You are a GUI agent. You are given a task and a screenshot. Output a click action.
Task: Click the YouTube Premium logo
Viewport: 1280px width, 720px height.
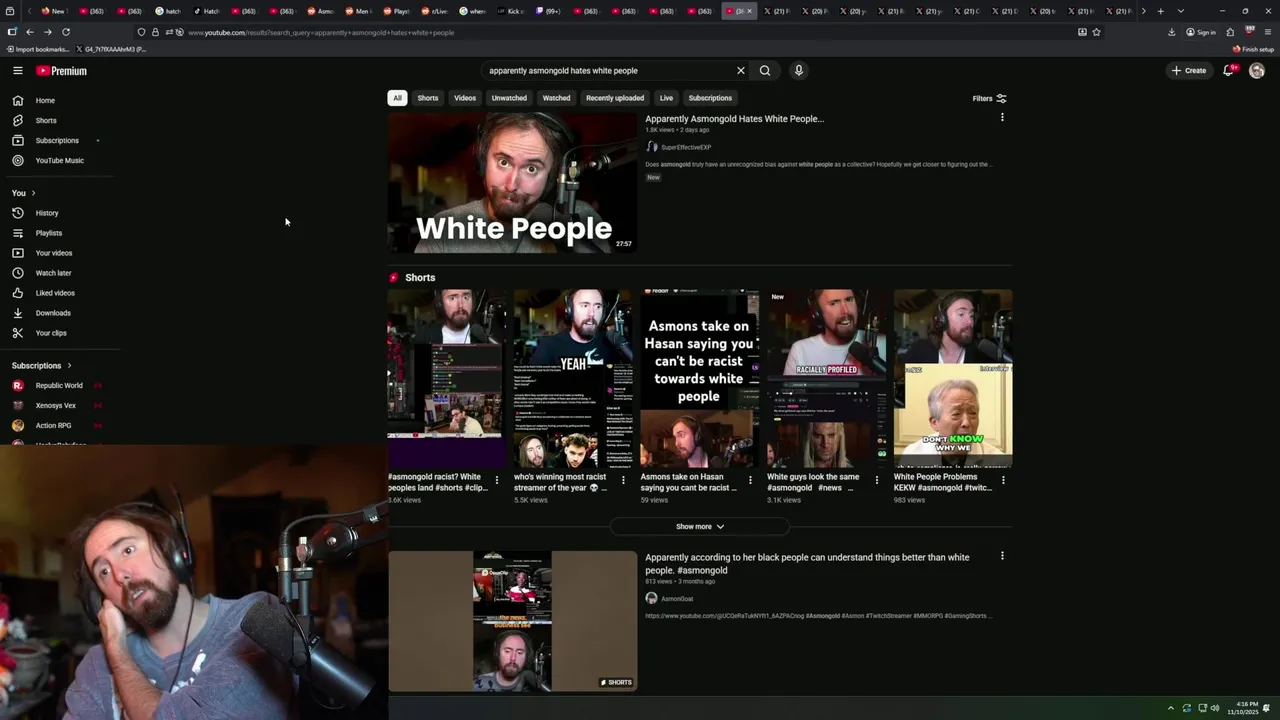click(x=62, y=71)
